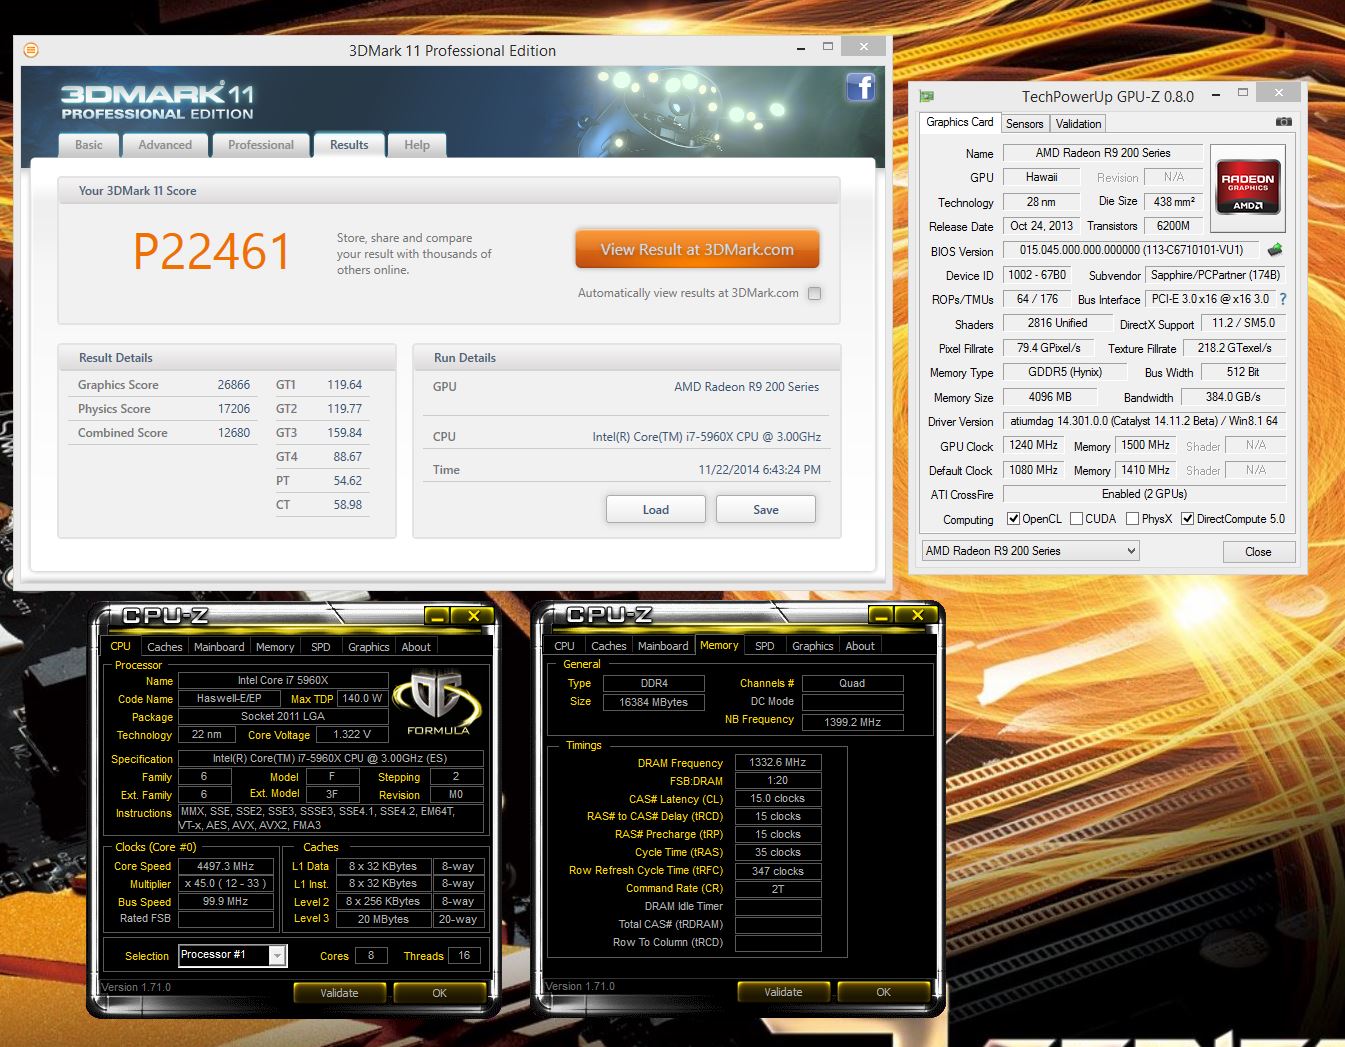1345x1047 pixels.
Task: Select the Graphics Card tab in GPU-Z
Action: [960, 122]
